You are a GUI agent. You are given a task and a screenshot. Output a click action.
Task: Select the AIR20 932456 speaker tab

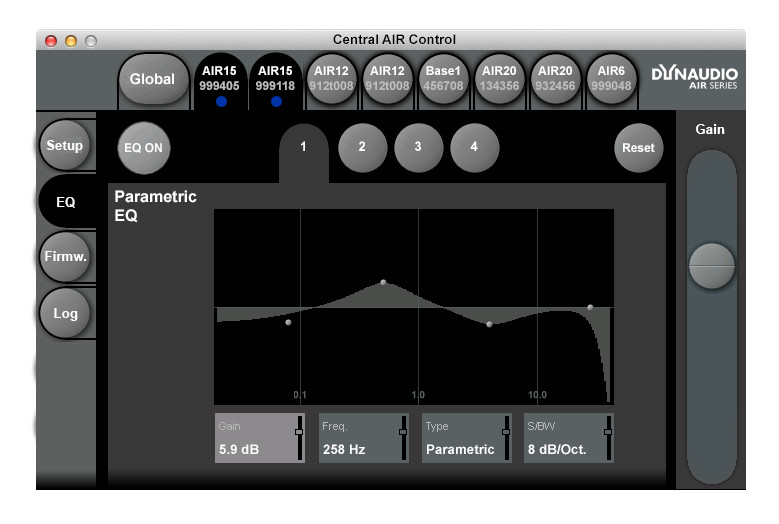click(x=555, y=79)
